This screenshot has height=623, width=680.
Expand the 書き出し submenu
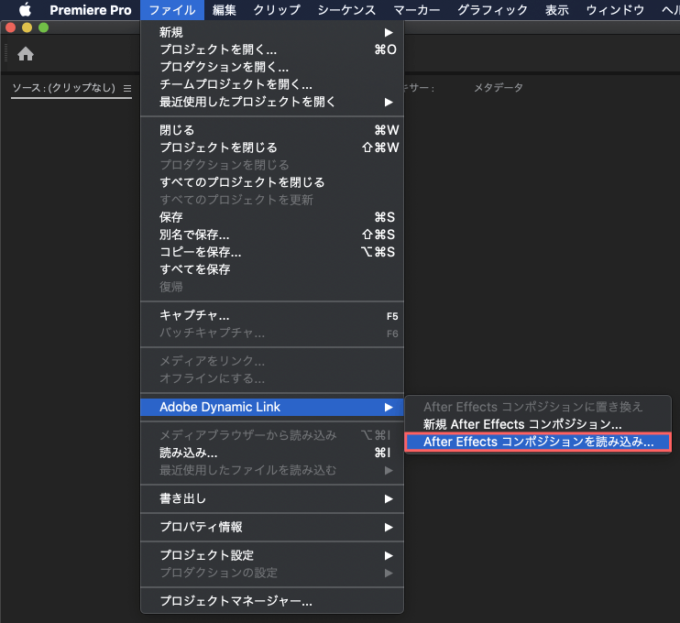click(x=272, y=499)
